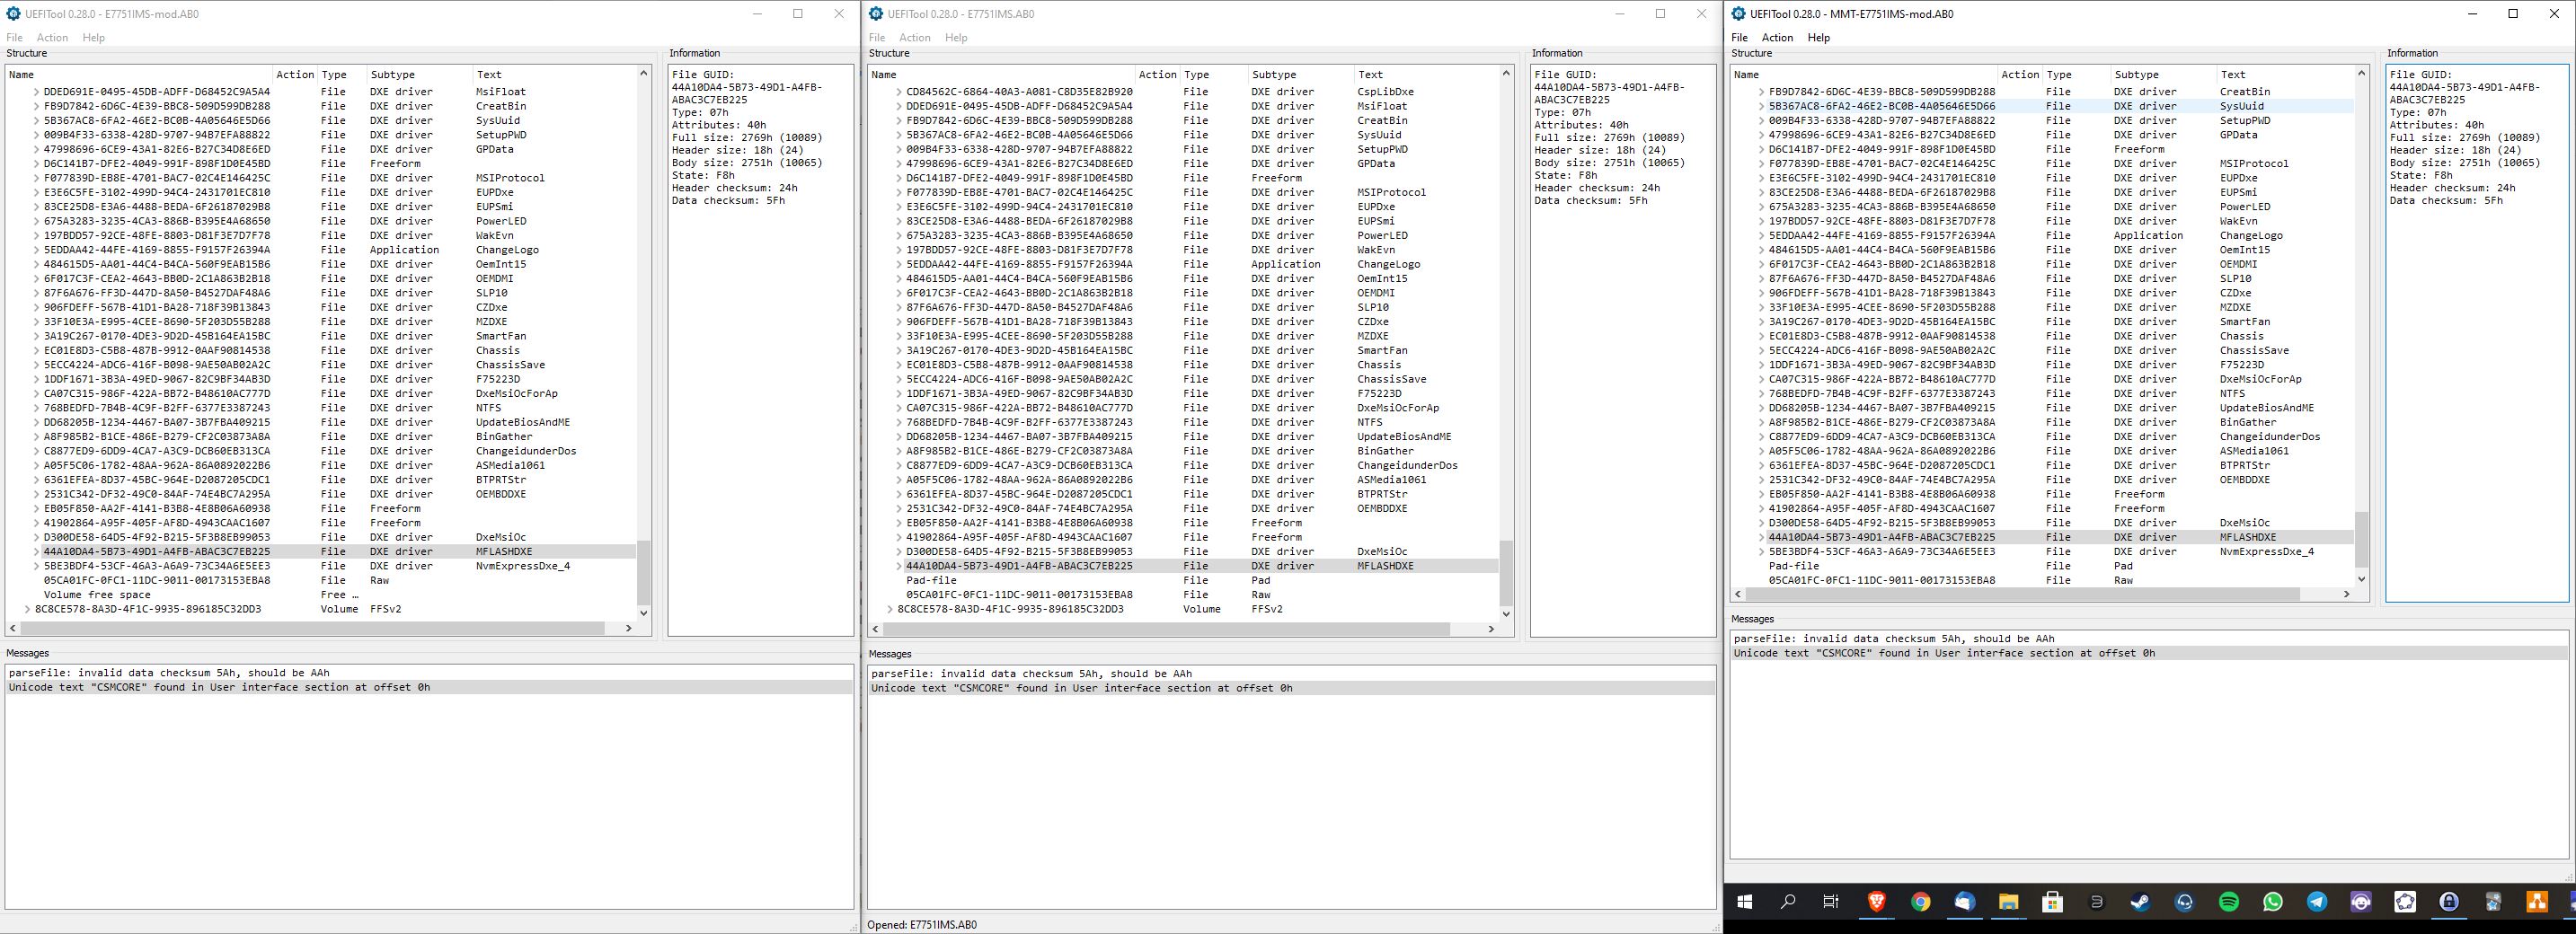Open Telegram from the taskbar
Screen dimensions: 2576x934
[2317, 902]
